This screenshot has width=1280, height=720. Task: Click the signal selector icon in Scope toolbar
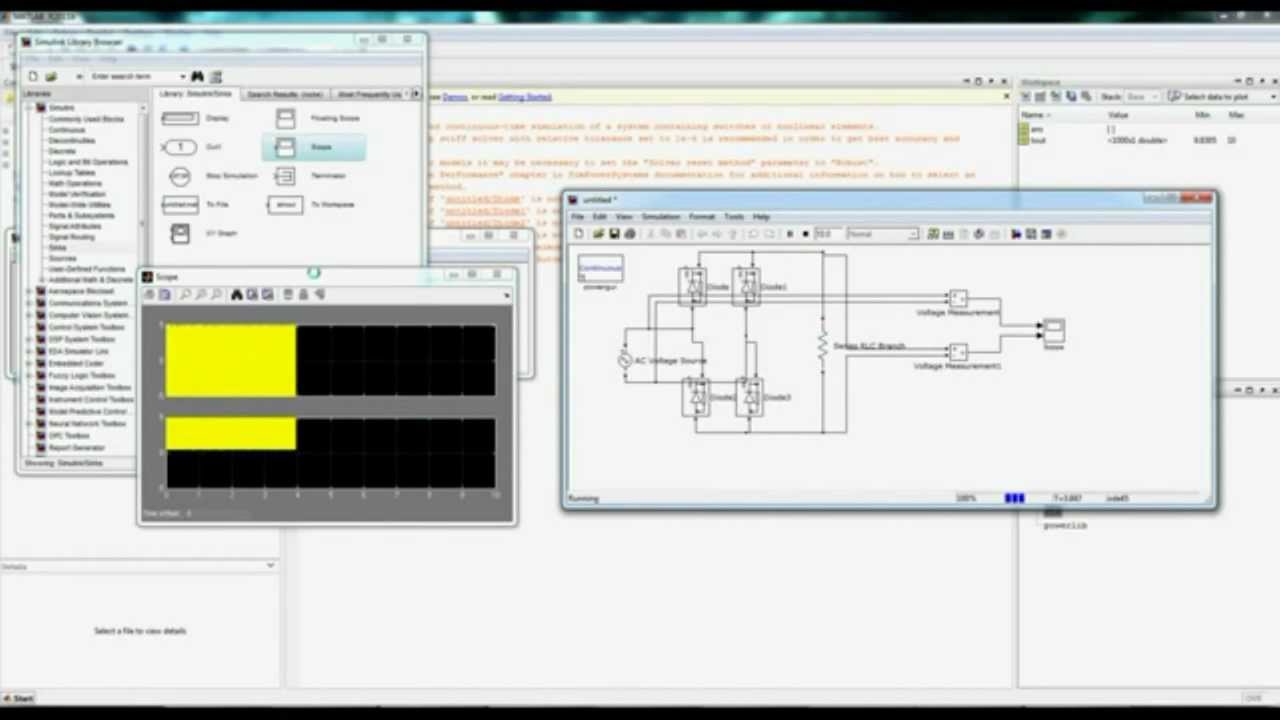click(x=319, y=294)
